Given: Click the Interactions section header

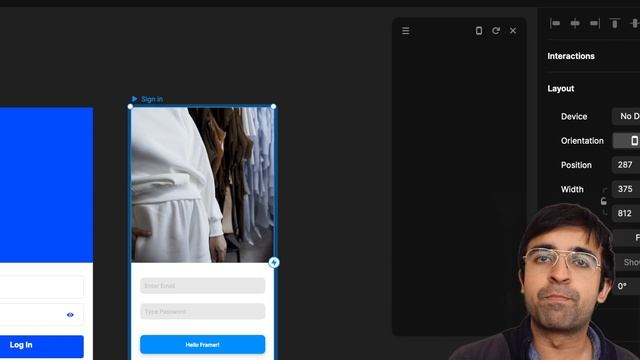Looking at the screenshot, I should 571,56.
